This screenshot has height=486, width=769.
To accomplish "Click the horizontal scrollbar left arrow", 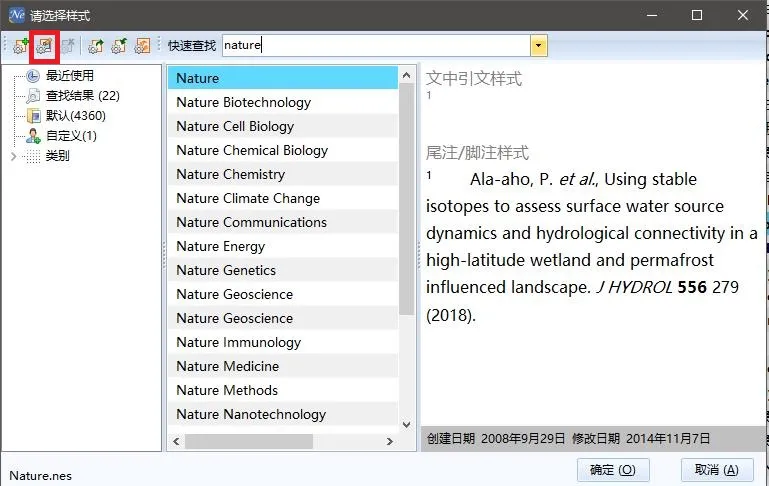I will (x=177, y=441).
